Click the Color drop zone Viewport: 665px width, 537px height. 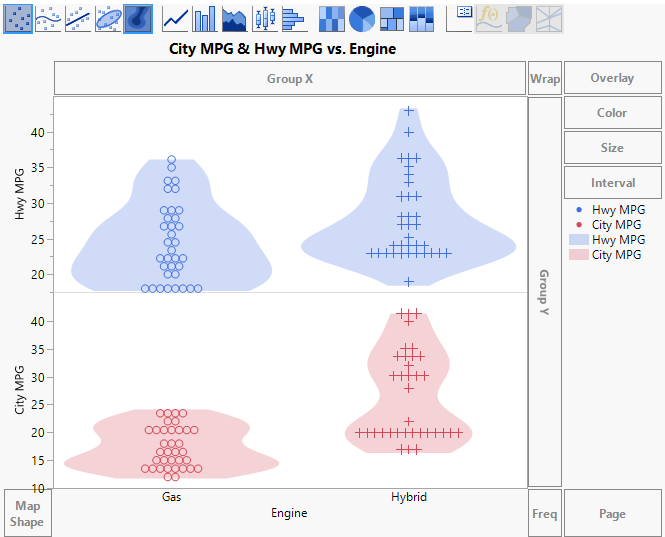point(612,113)
